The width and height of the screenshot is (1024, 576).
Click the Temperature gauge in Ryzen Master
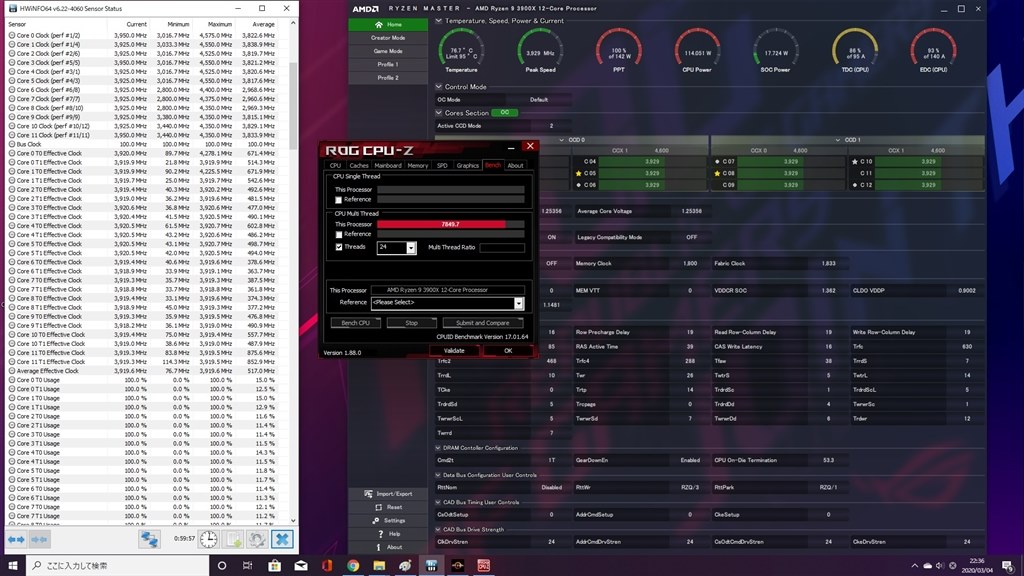461,50
